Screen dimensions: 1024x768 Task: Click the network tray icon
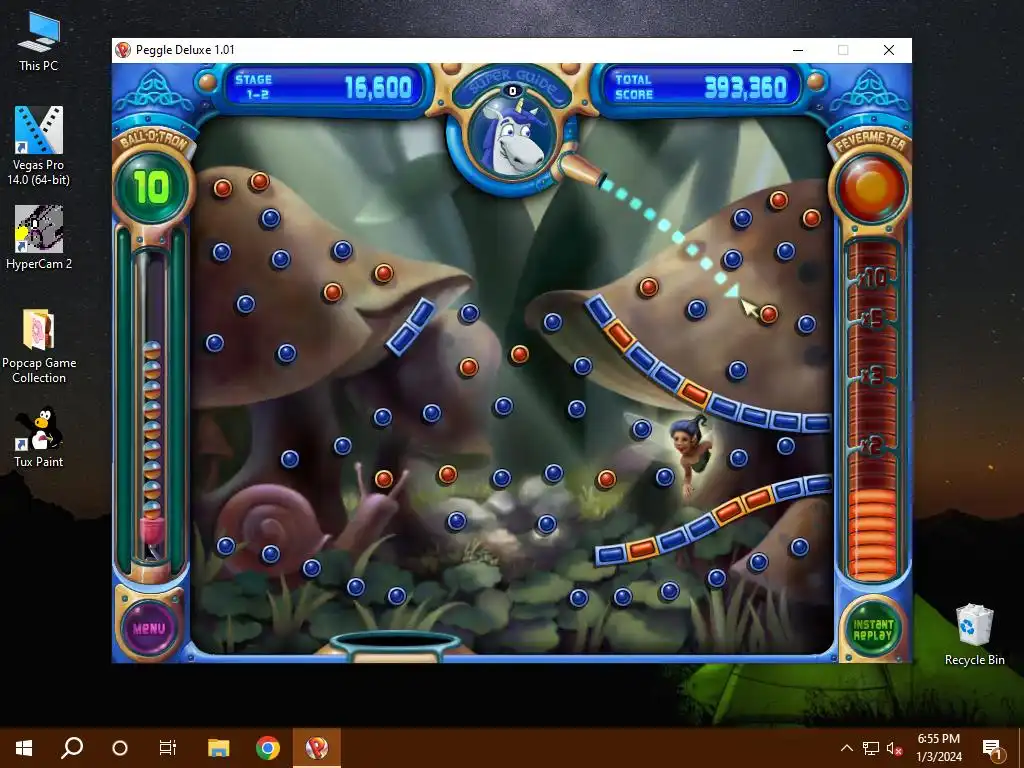(871, 748)
